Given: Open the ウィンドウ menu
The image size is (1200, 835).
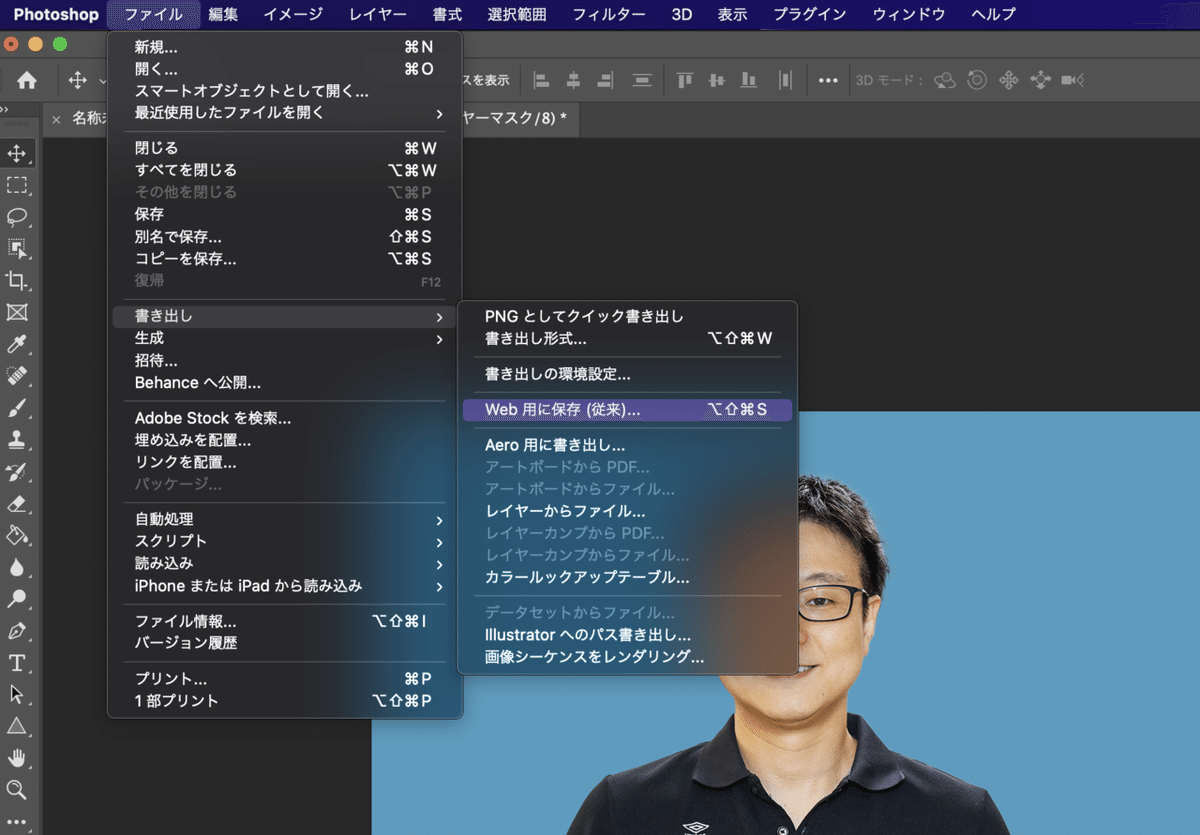Looking at the screenshot, I should pyautogui.click(x=908, y=14).
